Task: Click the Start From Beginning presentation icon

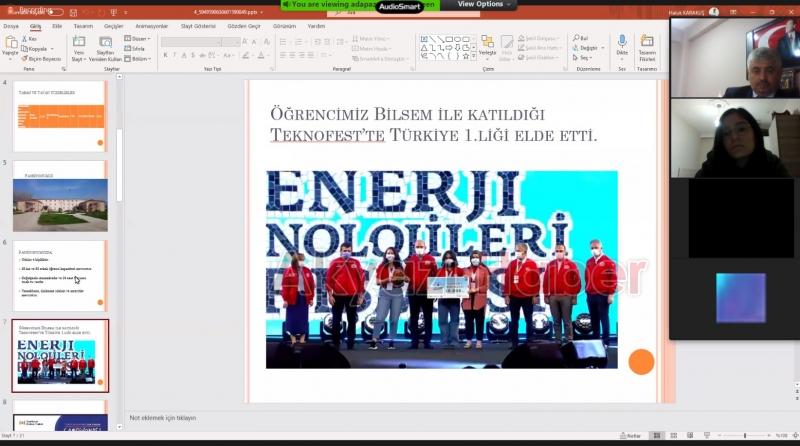Action: (x=113, y=12)
